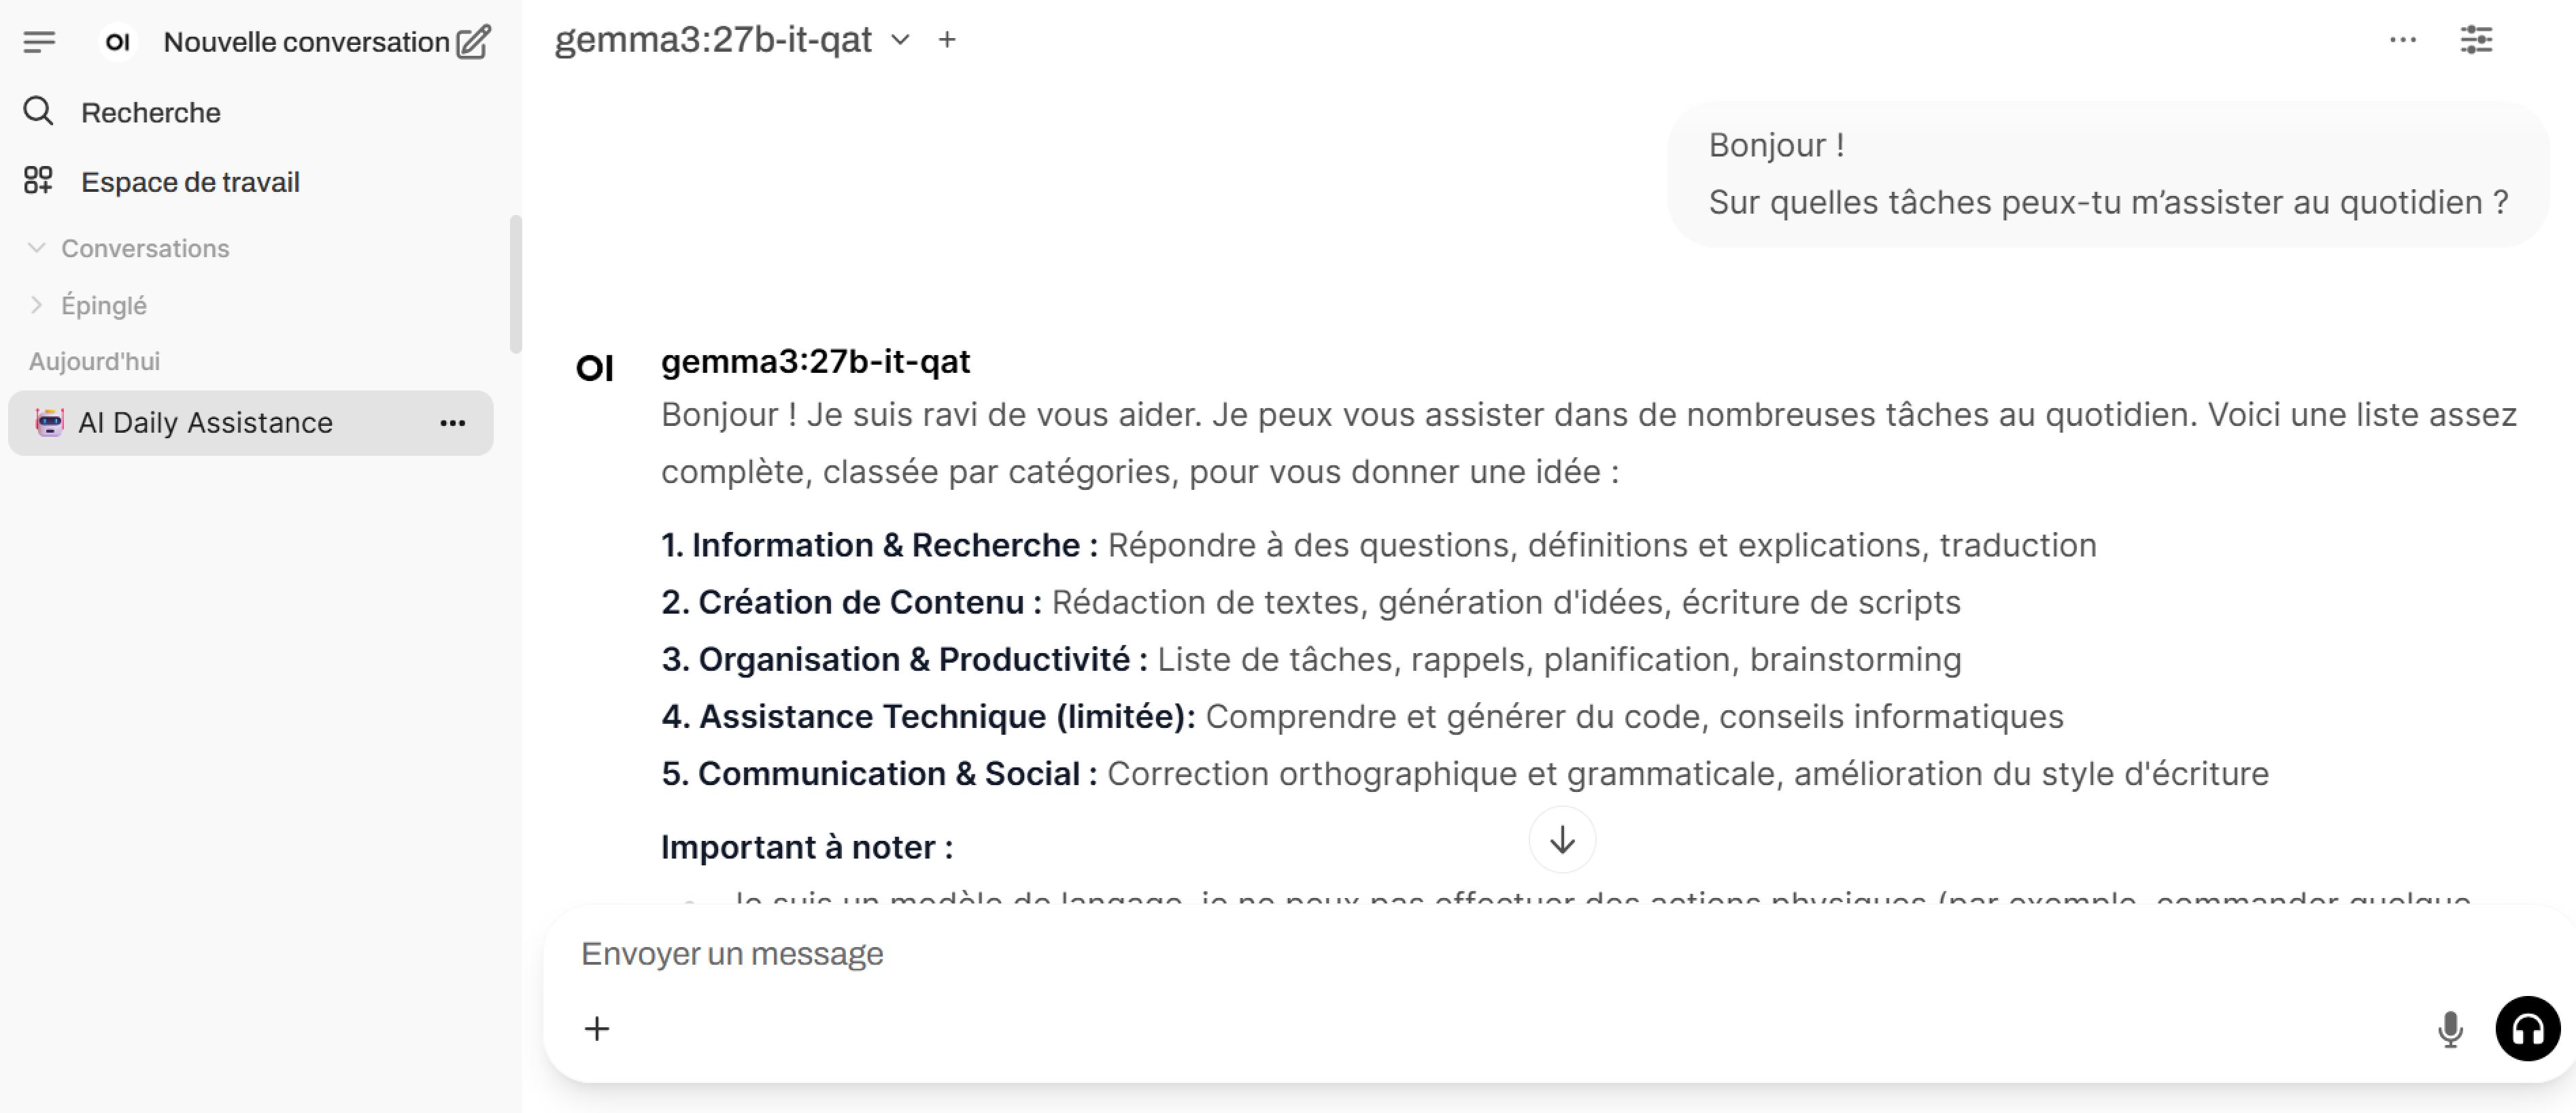Open Espace de travail workspace

(x=190, y=182)
